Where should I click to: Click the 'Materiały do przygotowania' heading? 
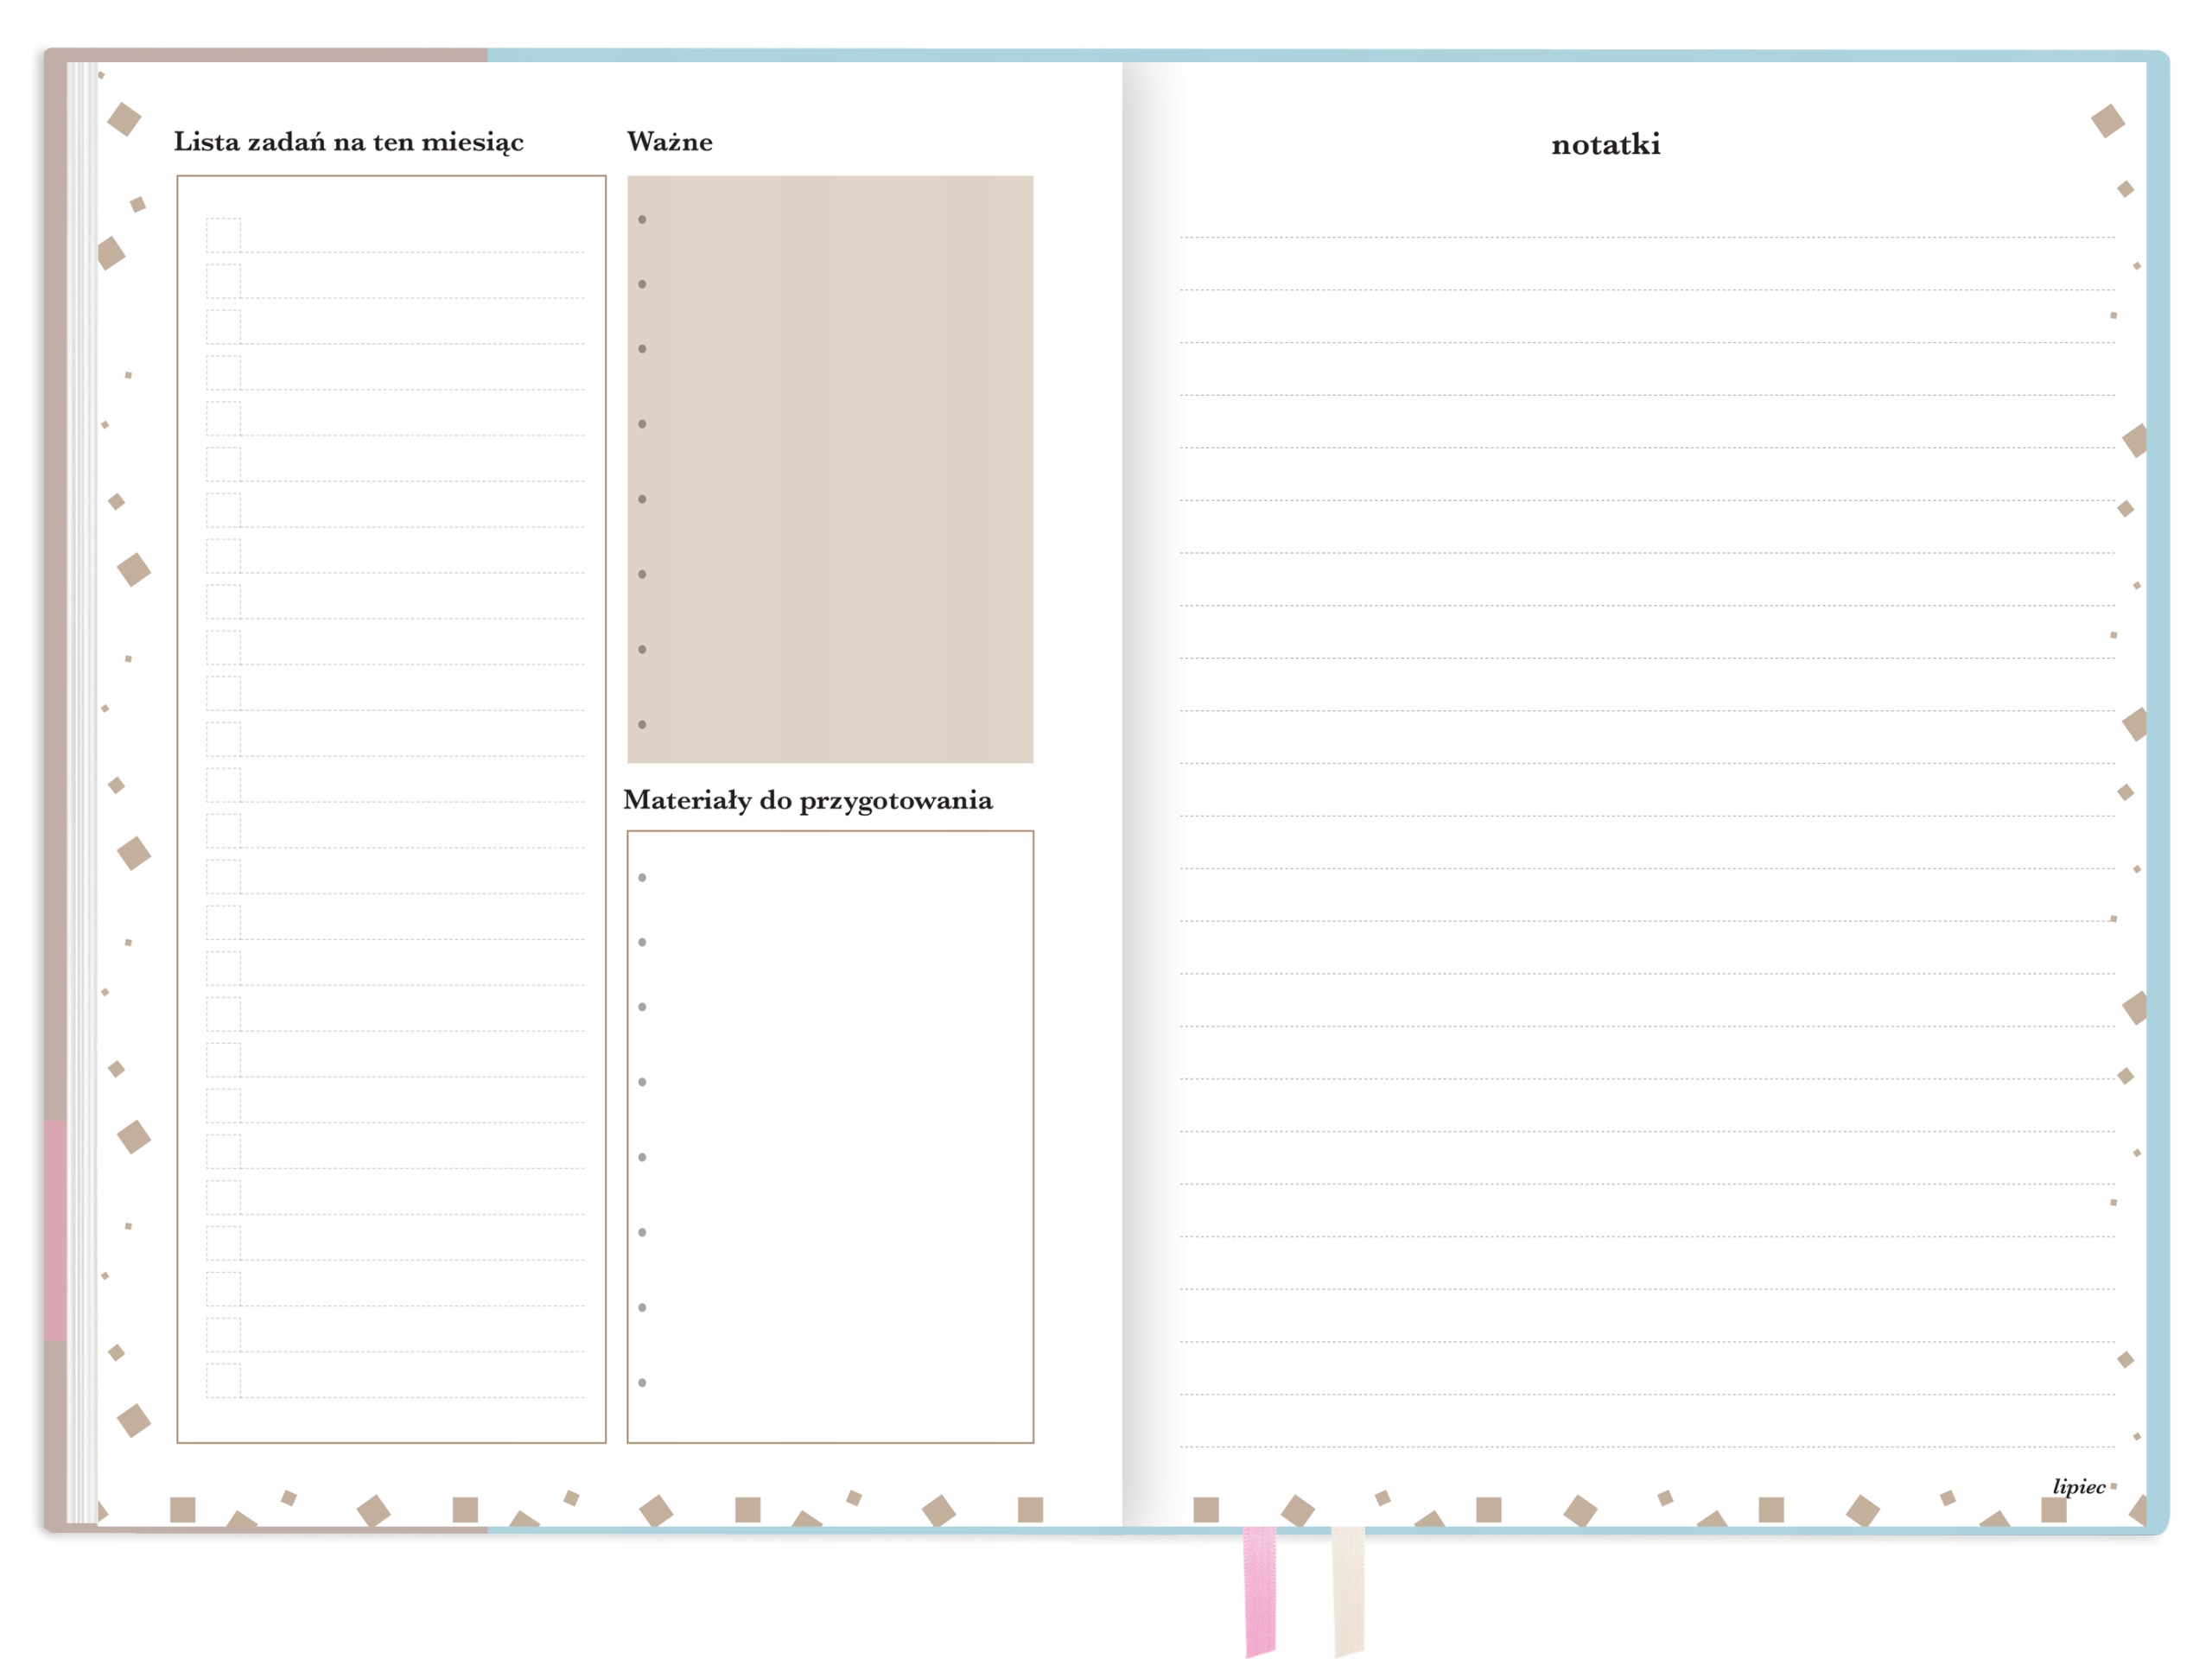coord(807,800)
